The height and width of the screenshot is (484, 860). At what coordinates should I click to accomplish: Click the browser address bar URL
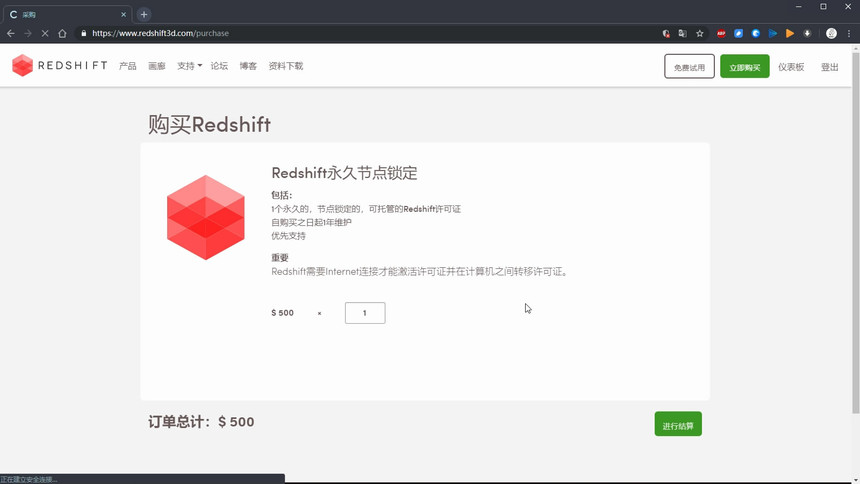(x=160, y=33)
